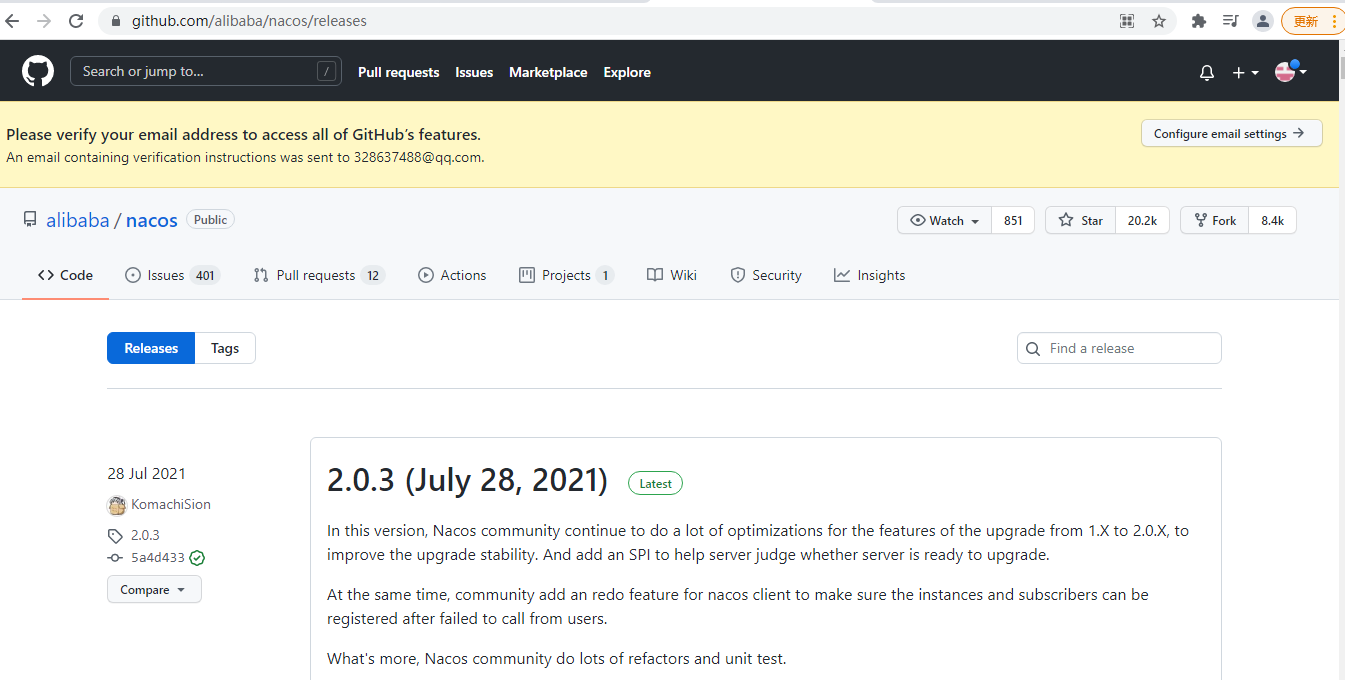
Task: Bookmark this page with the star icon
Action: (1159, 21)
